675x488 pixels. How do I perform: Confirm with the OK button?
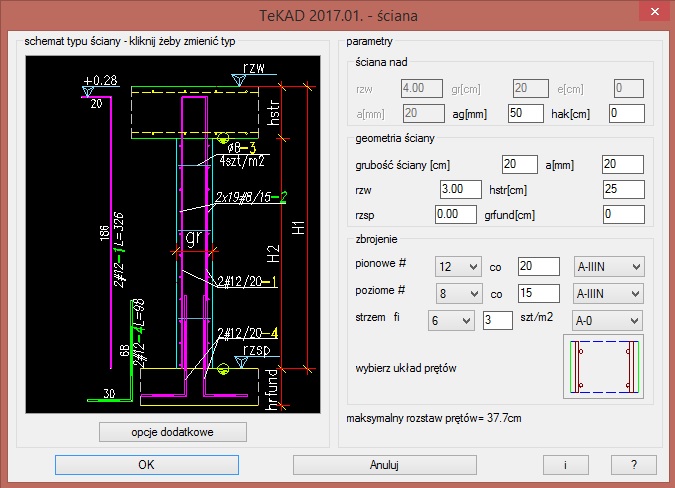[147, 465]
